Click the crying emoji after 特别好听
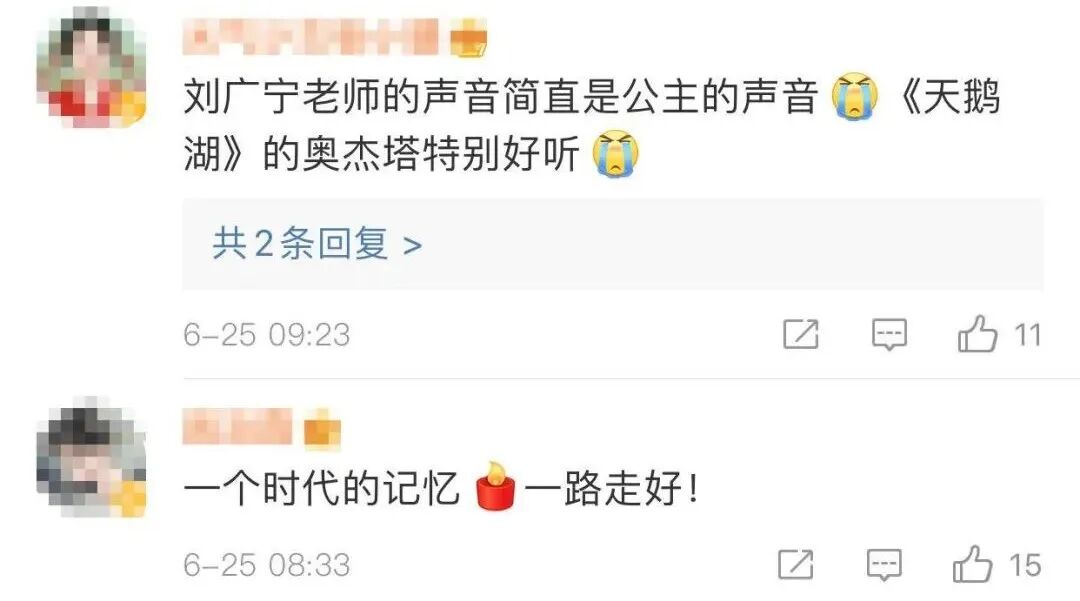The image size is (1080, 601). point(616,154)
